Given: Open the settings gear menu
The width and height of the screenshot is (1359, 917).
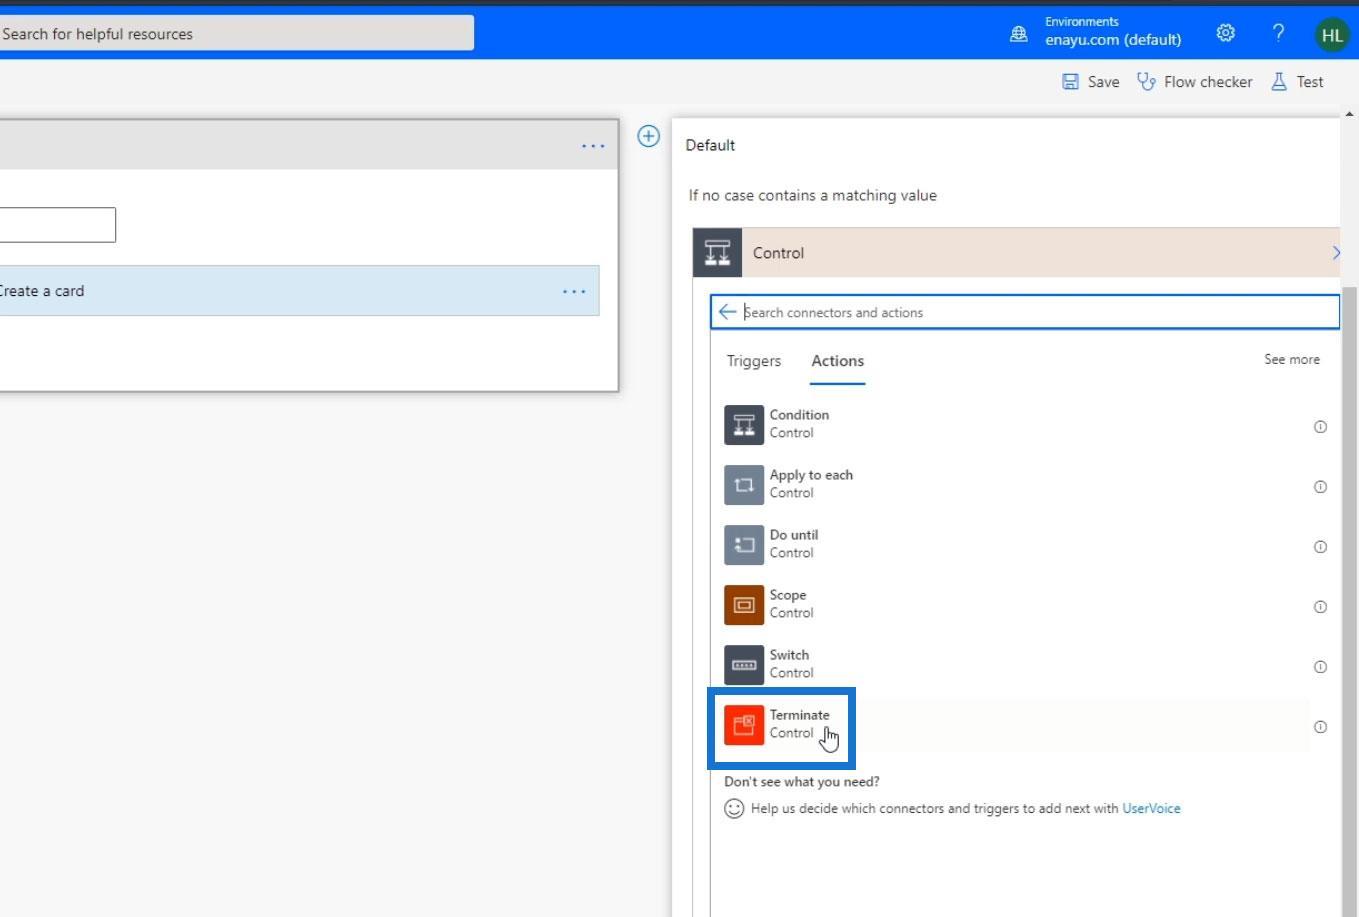Looking at the screenshot, I should pos(1225,33).
